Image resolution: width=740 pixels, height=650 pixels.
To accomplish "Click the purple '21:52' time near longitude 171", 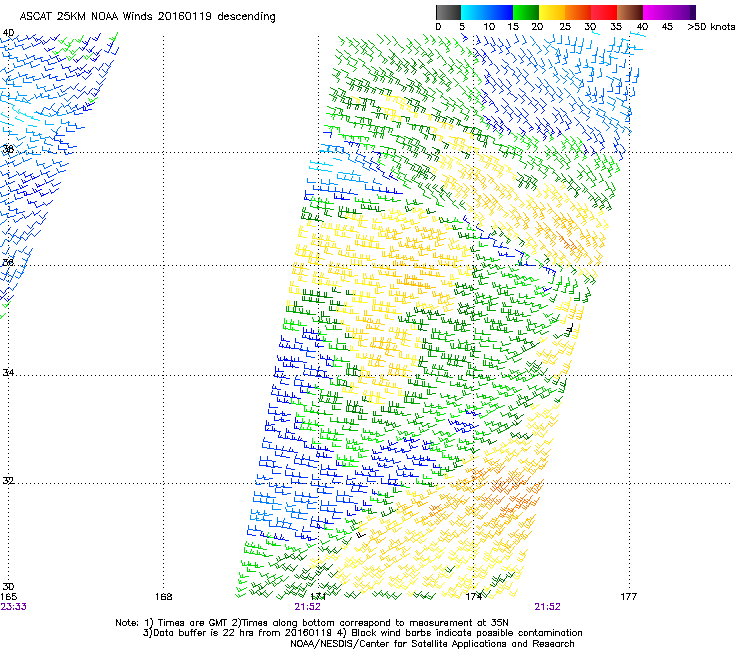I will pos(308,607).
